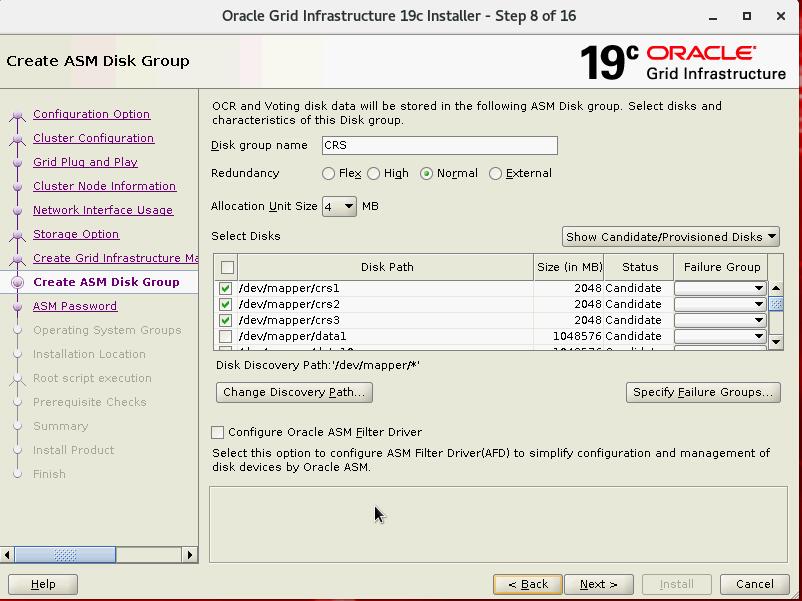Image resolution: width=802 pixels, height=601 pixels.
Task: Open Show Candidate/Provisioned Disks dropdown
Action: click(670, 237)
